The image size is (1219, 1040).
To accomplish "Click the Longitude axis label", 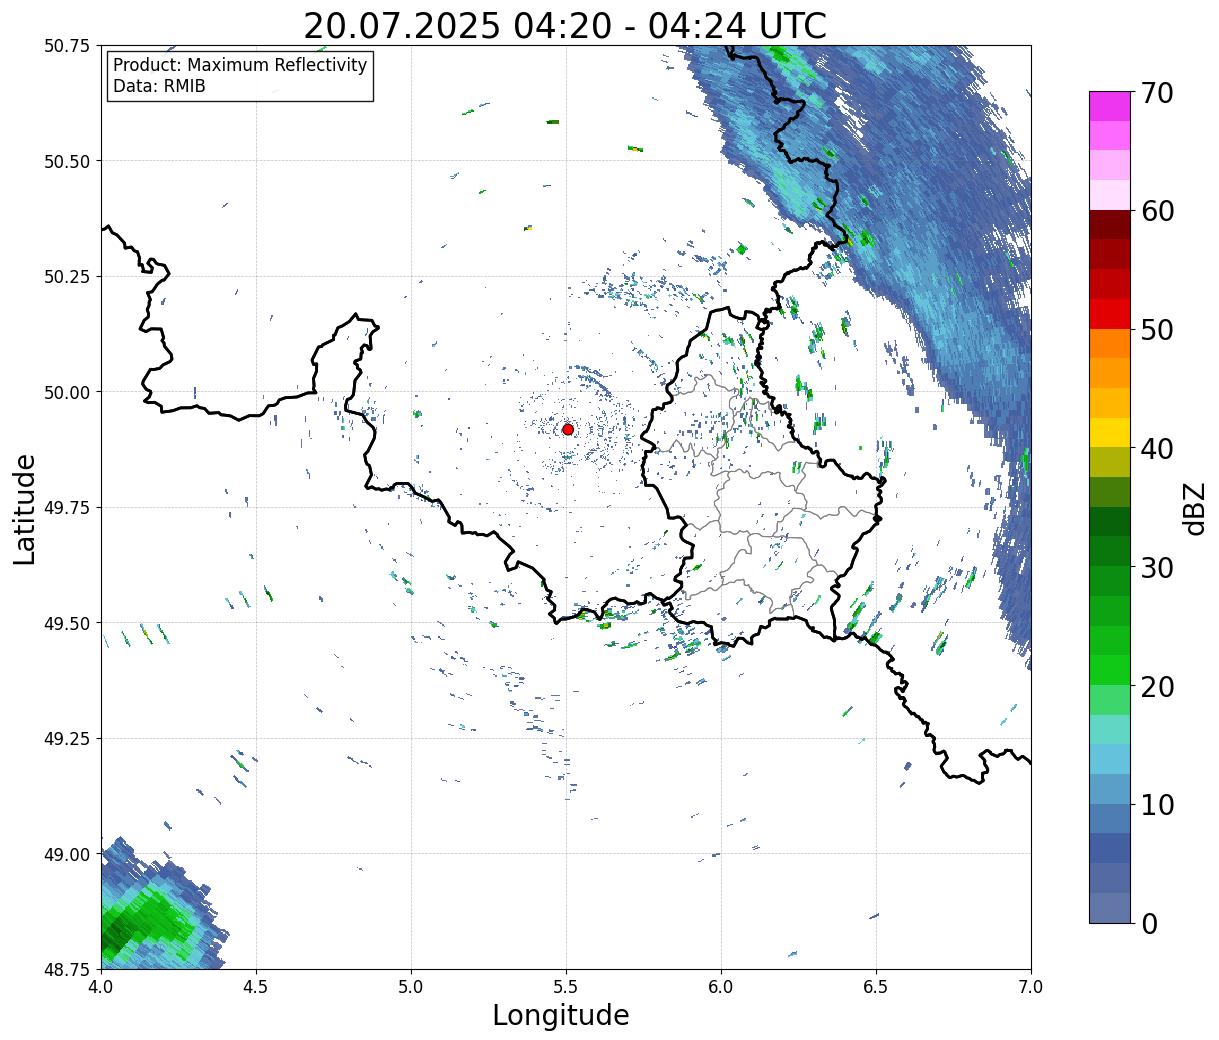I will point(561,1015).
